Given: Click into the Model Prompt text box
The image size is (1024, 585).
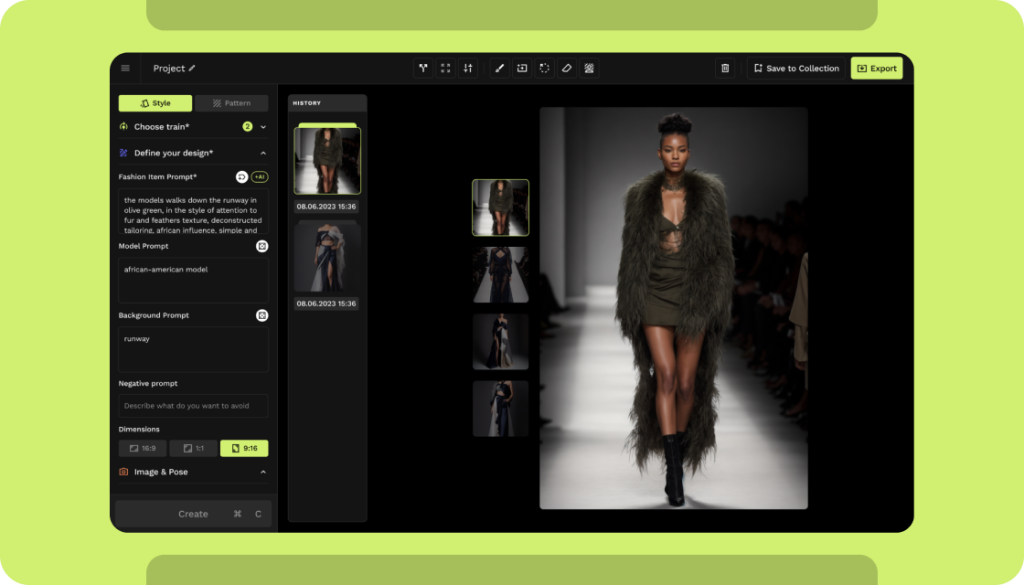Looking at the screenshot, I should (x=193, y=280).
